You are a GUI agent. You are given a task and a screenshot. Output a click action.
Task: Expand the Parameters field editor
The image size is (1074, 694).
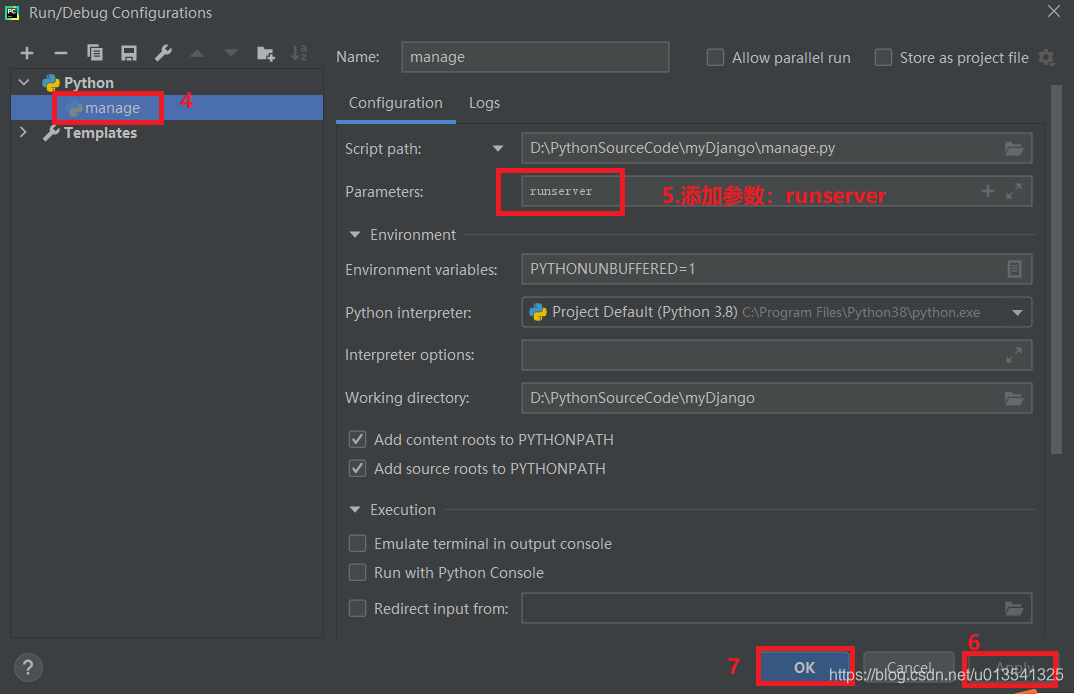pyautogui.click(x=1014, y=191)
